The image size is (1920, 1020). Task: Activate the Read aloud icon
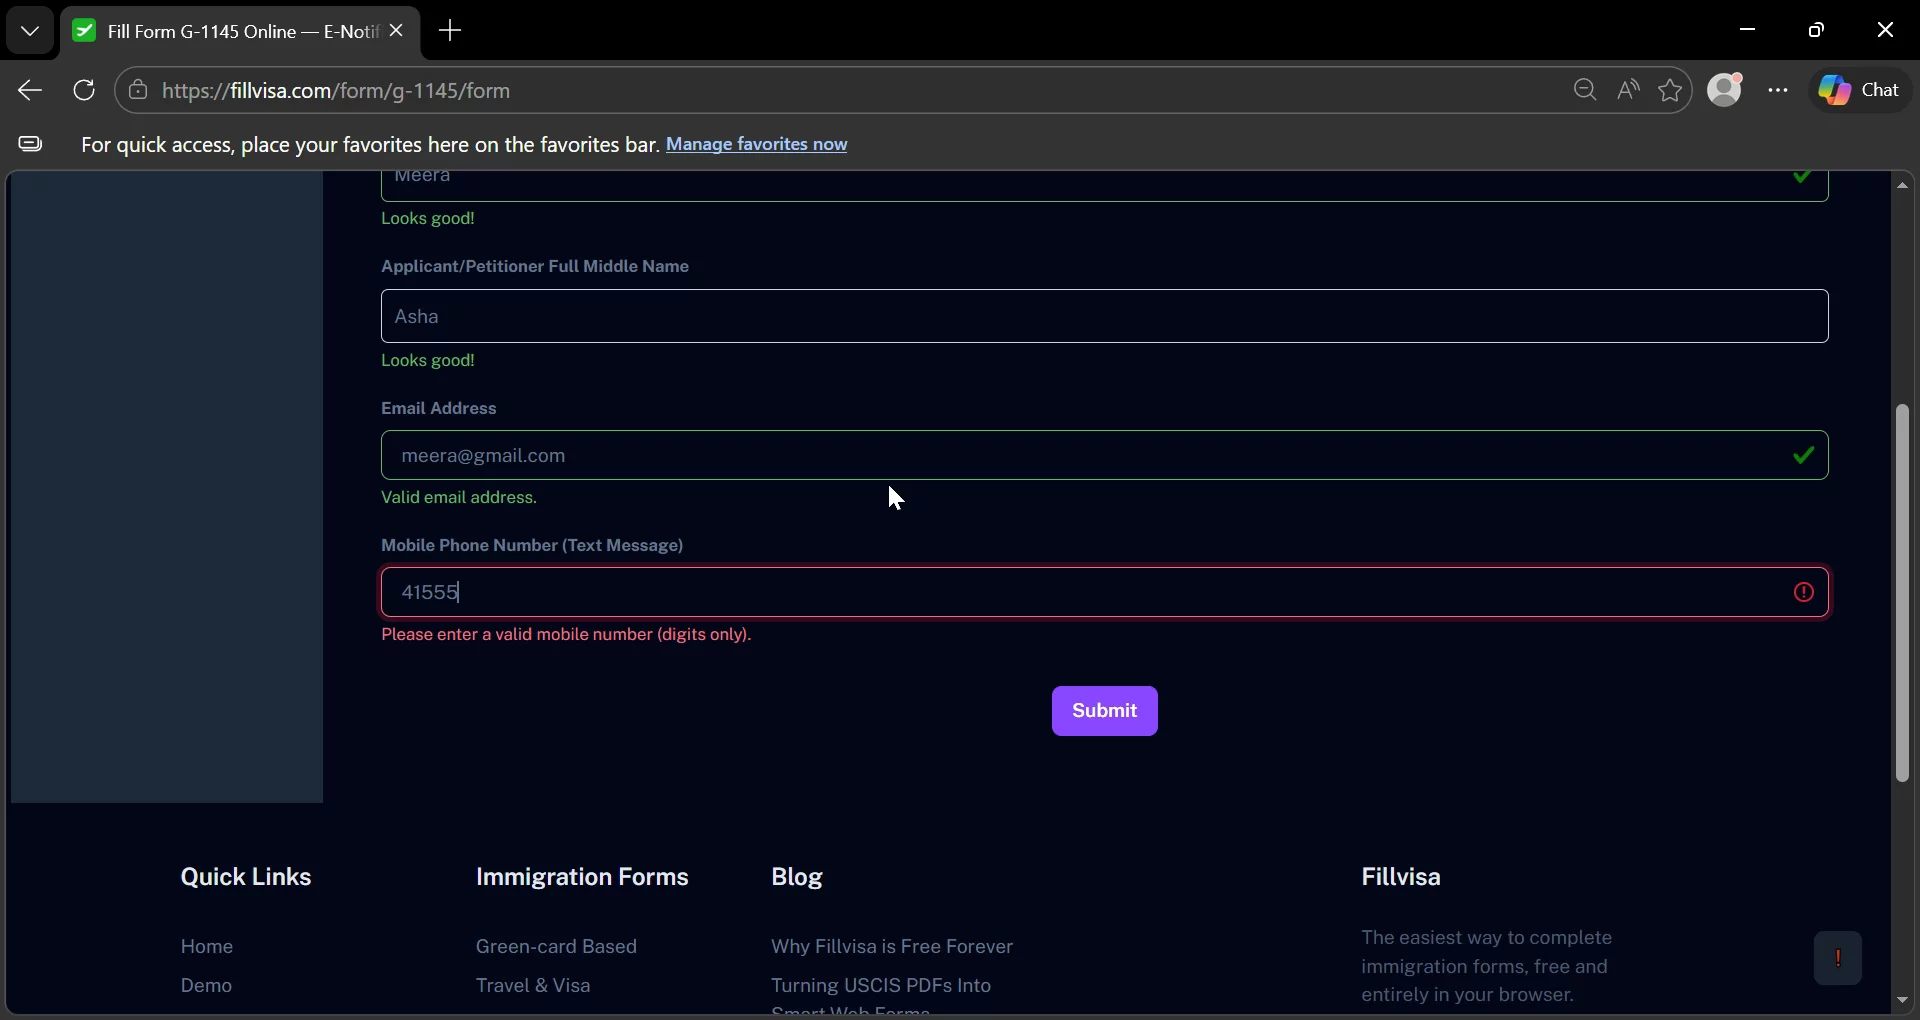(x=1628, y=91)
